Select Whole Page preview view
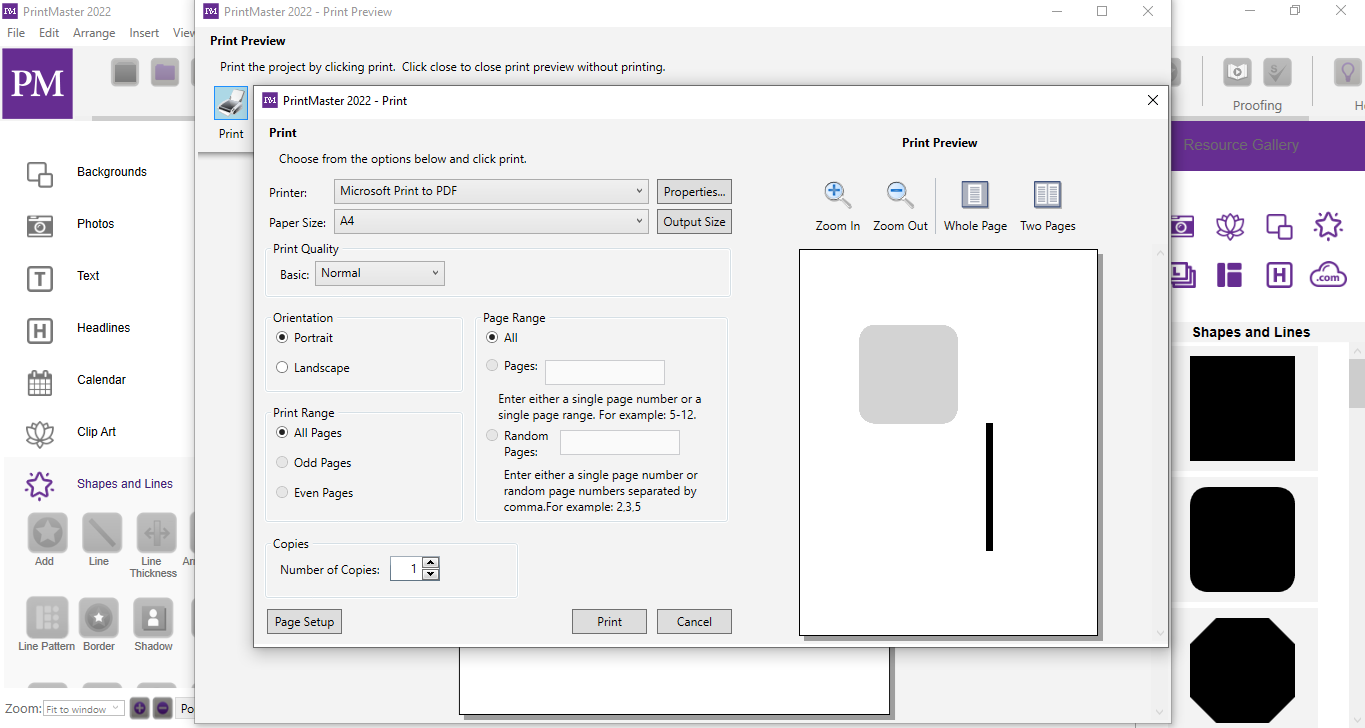Viewport: 1365px width, 728px height. click(x=975, y=194)
